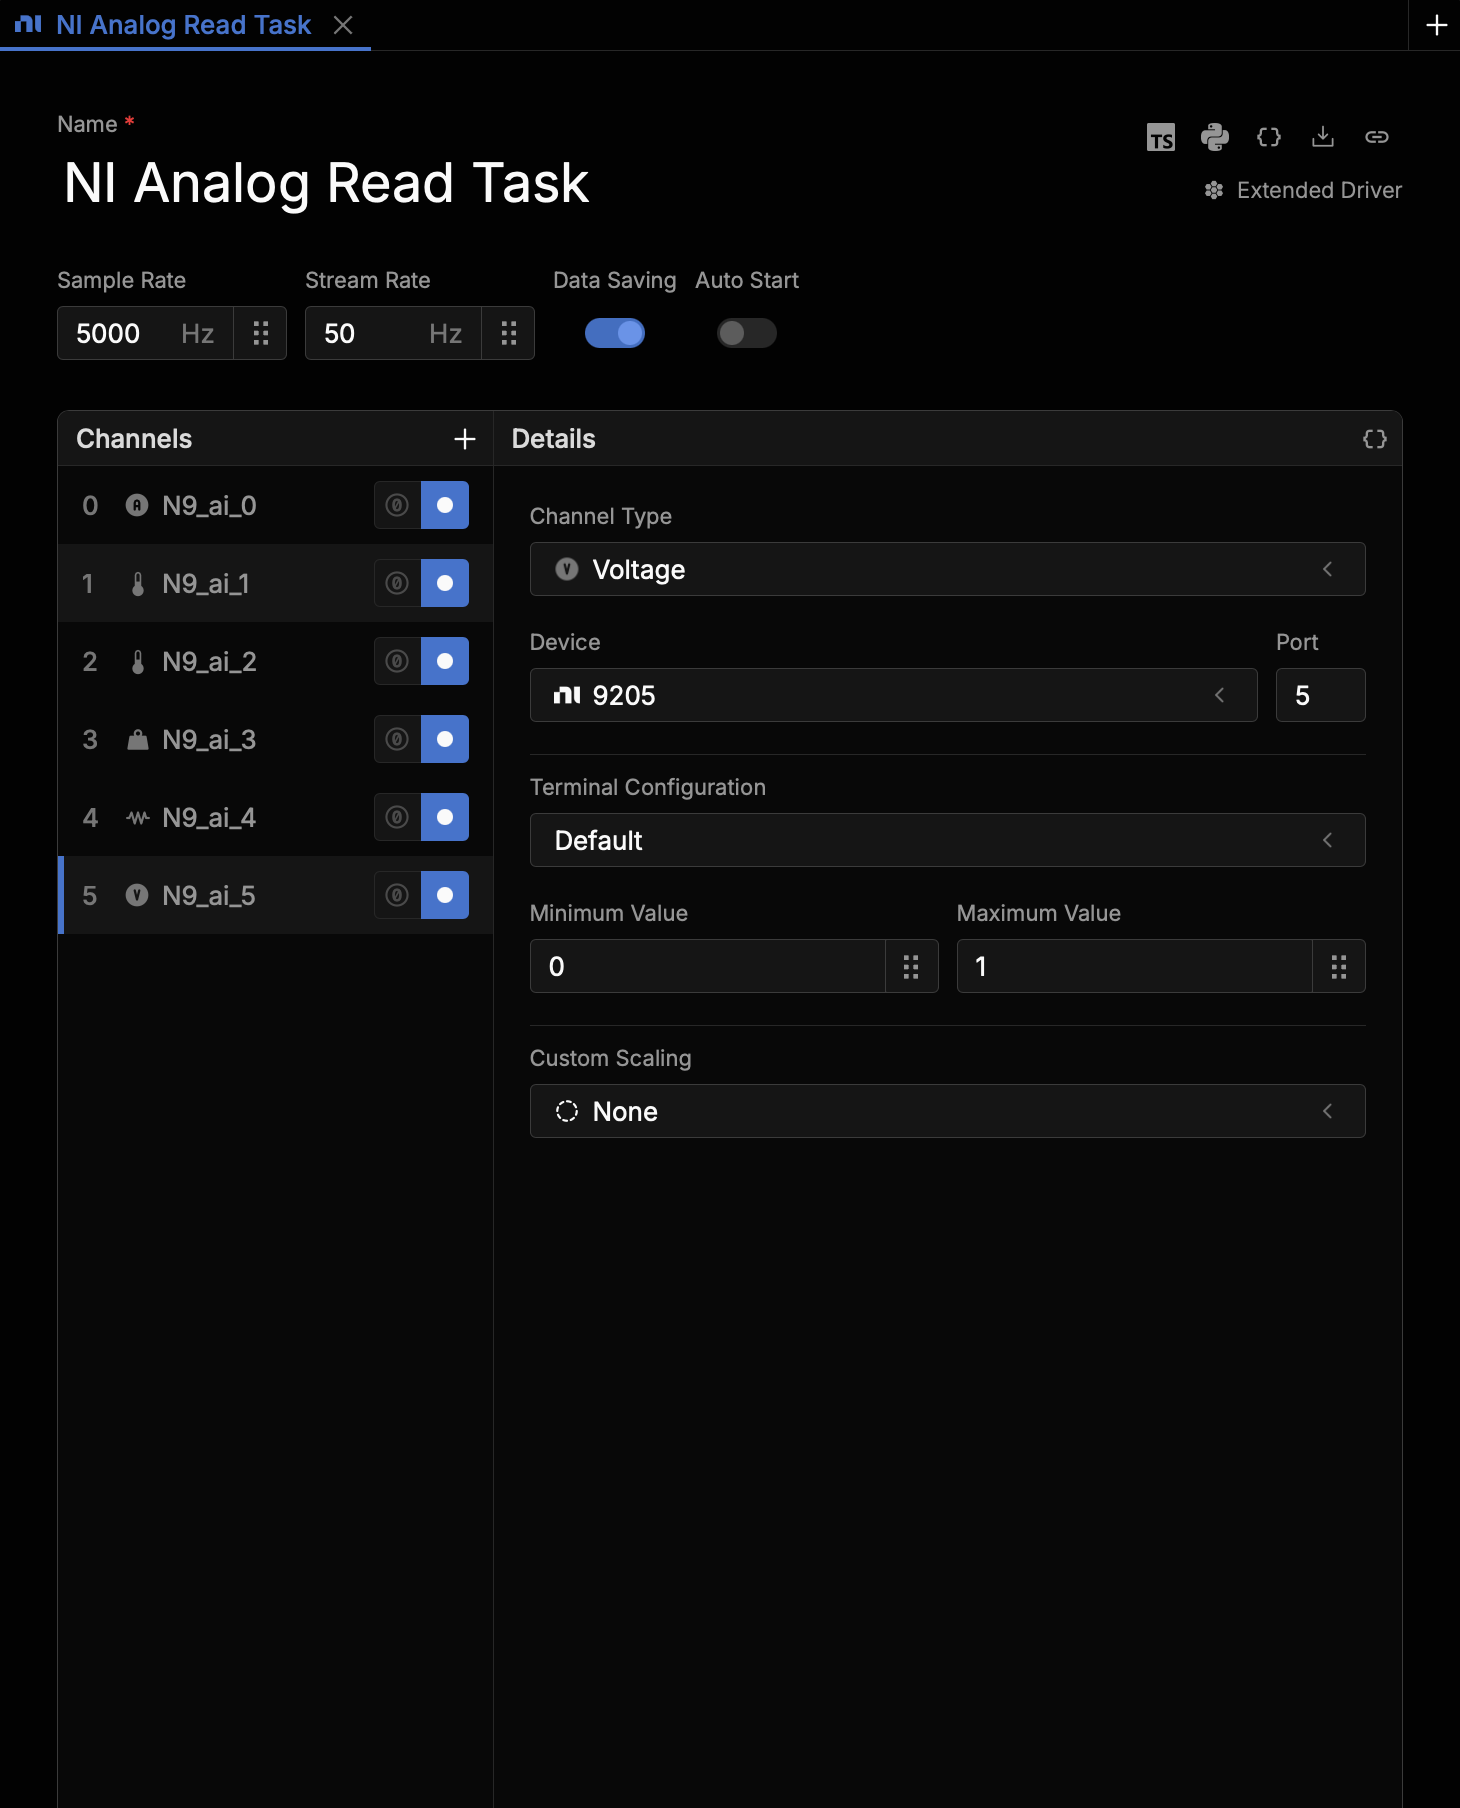
Task: Click the NI logo in the tab
Action: 29,24
